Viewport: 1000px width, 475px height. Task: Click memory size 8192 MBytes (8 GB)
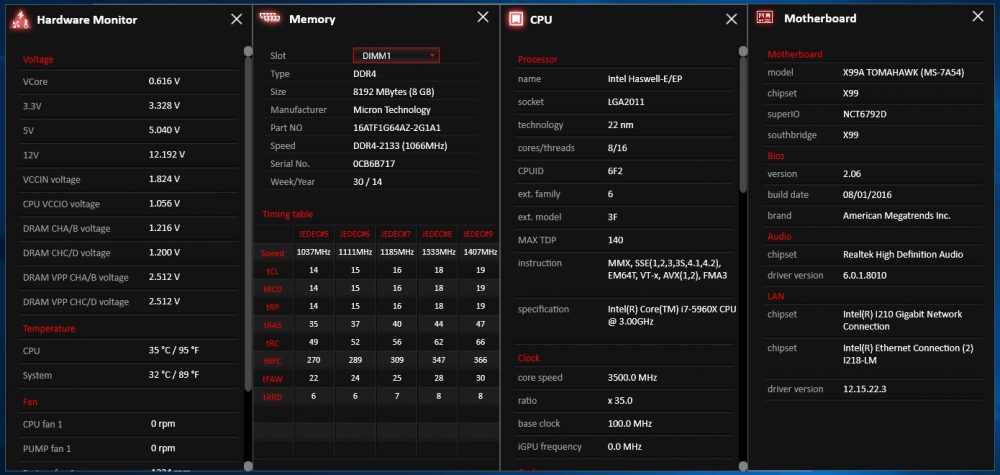click(393, 92)
